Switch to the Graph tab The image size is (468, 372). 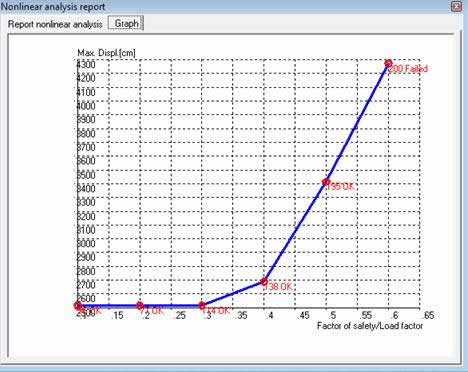tap(126, 23)
